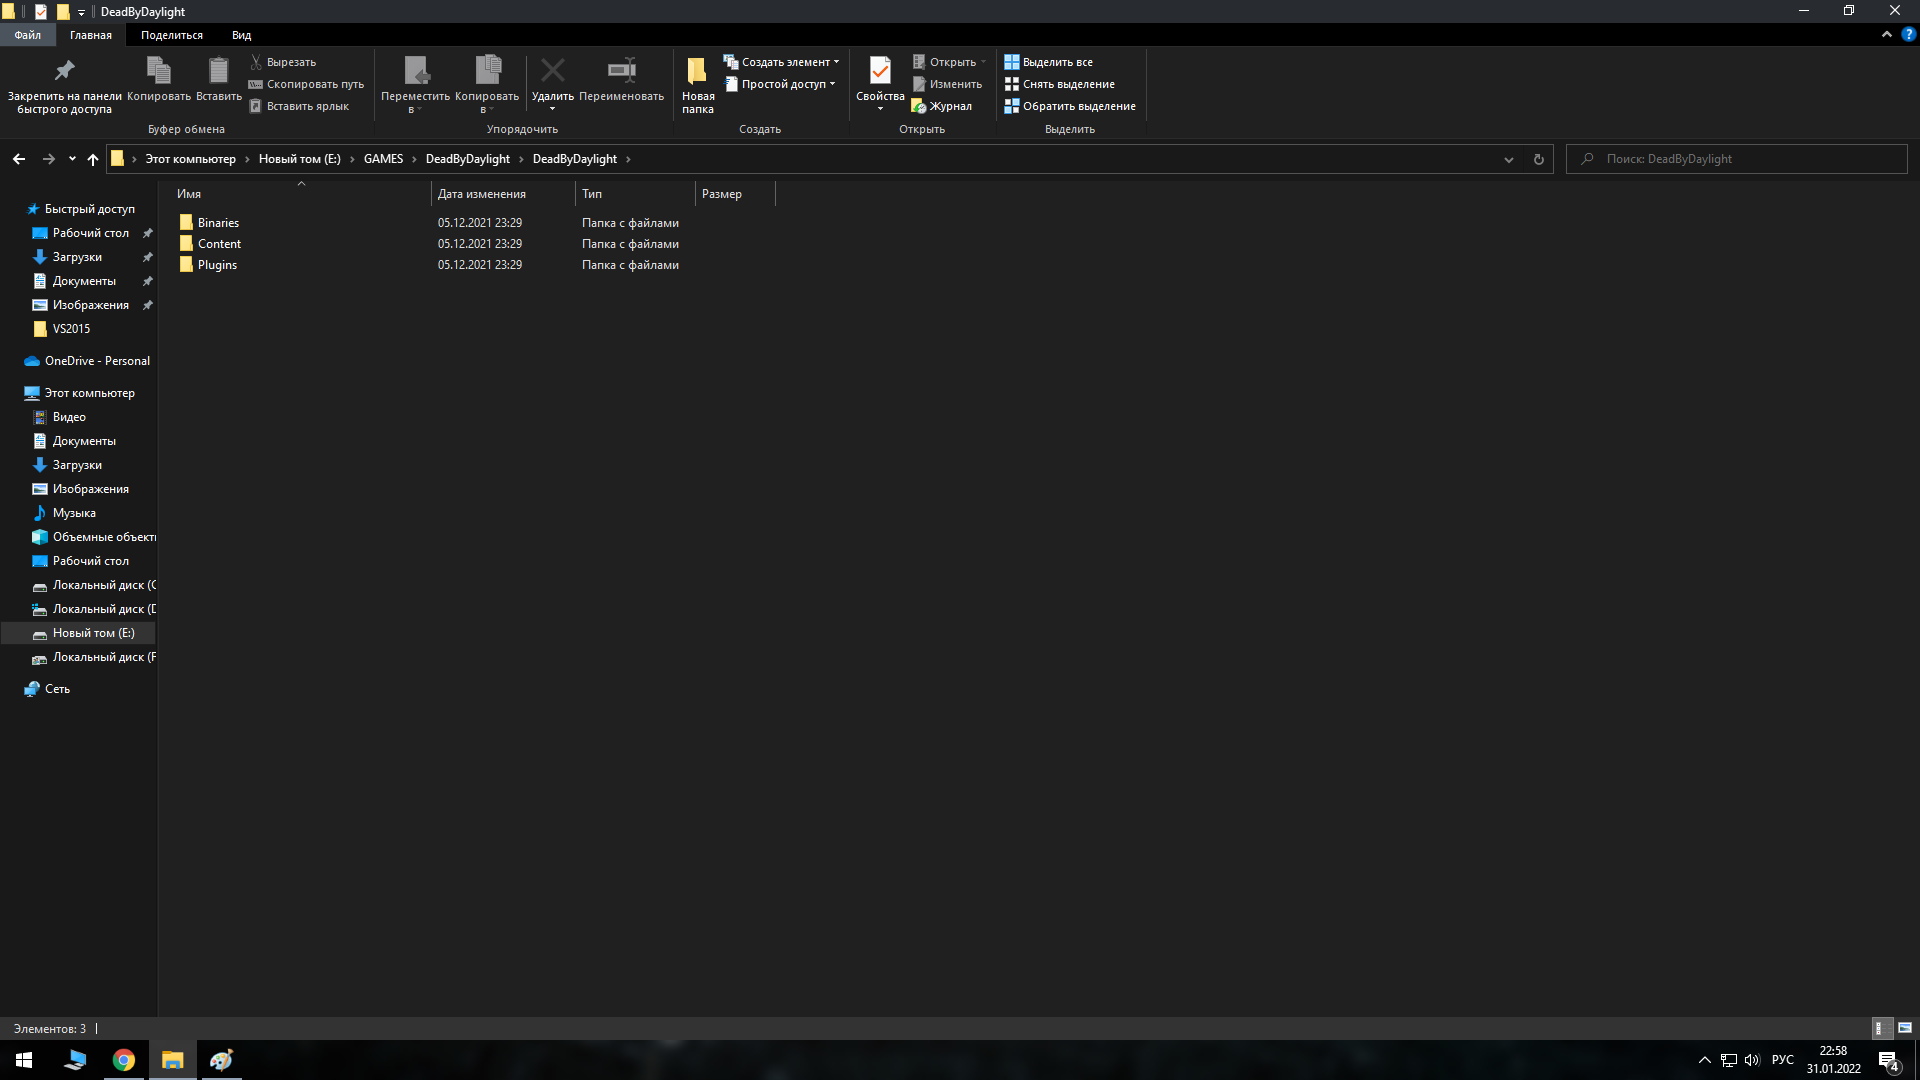Switch to the Поделиться tab

171,35
